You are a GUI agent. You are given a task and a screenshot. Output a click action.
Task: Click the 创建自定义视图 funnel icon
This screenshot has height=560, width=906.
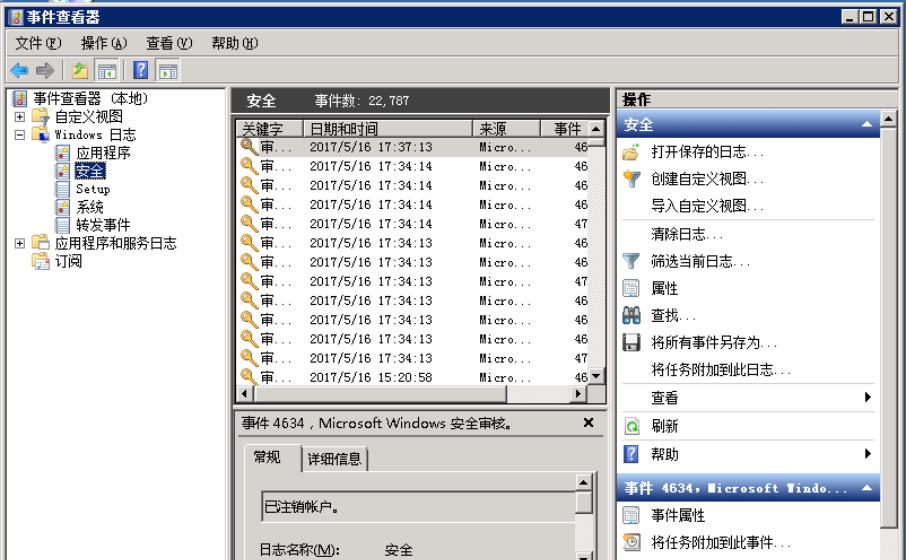631,179
